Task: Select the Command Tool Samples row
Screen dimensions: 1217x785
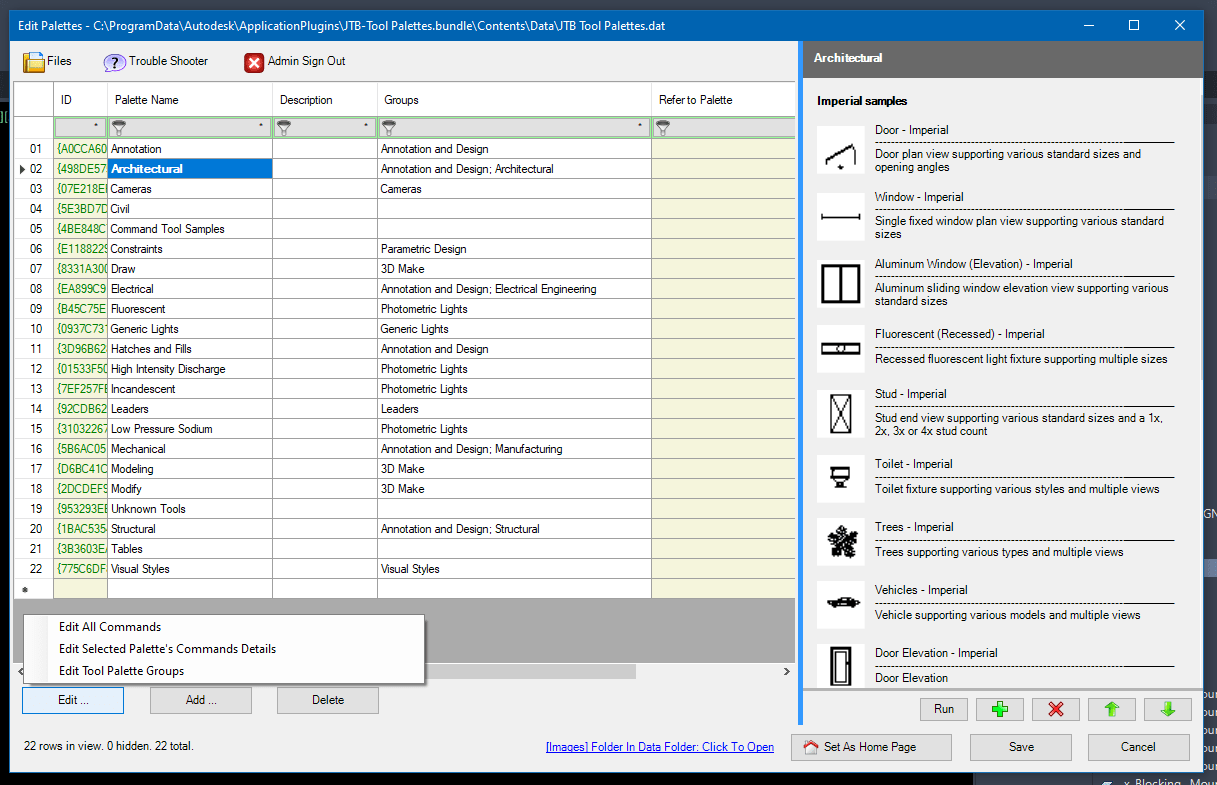Action: coord(190,229)
